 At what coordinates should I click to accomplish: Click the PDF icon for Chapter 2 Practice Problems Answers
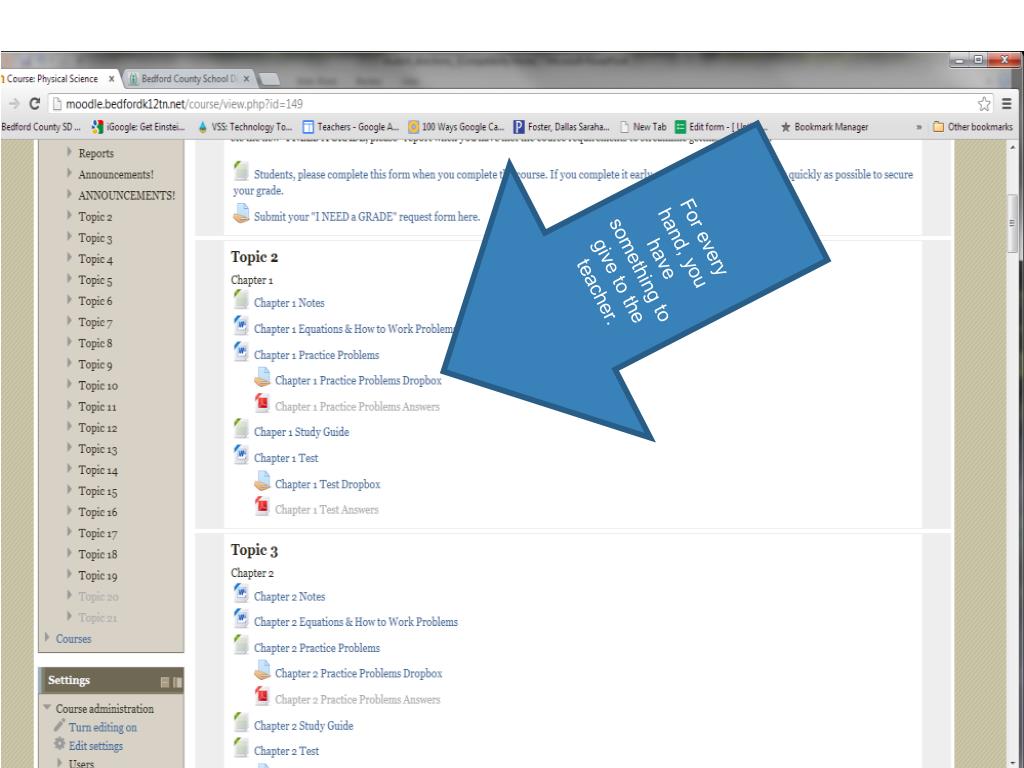[262, 696]
